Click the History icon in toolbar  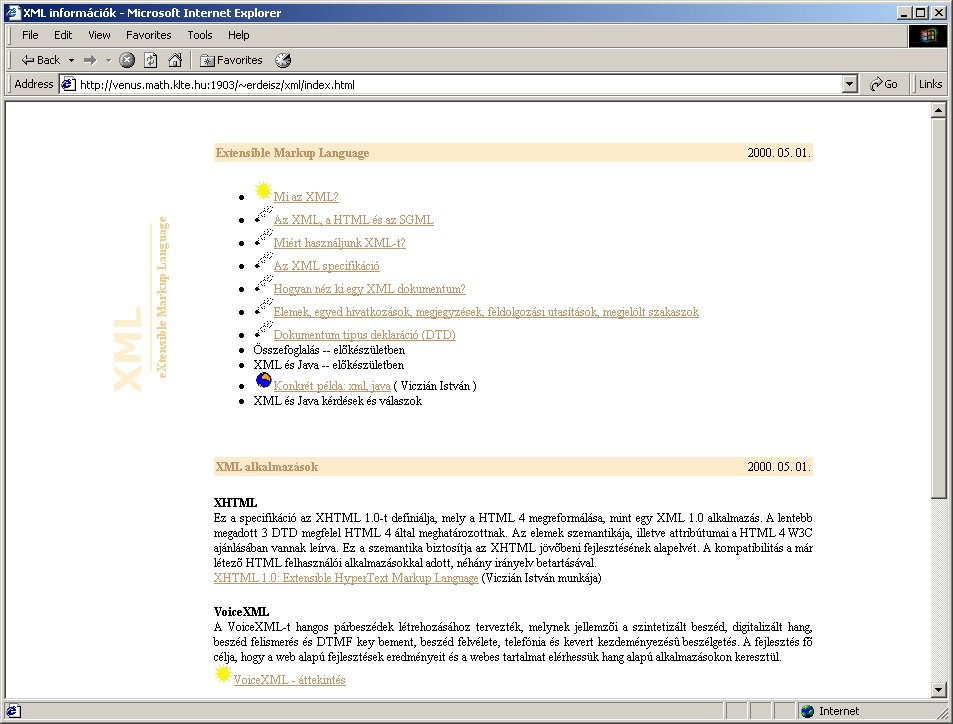coord(283,60)
